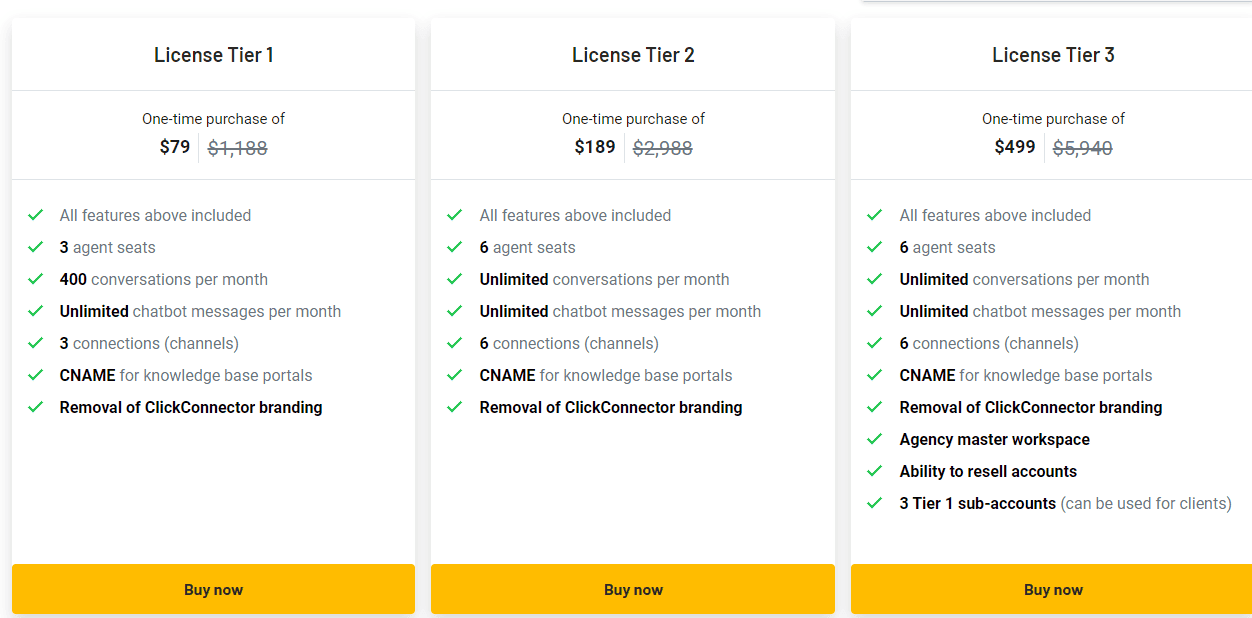Click Buy now under License Tier 2
The image size is (1252, 618).
click(633, 589)
